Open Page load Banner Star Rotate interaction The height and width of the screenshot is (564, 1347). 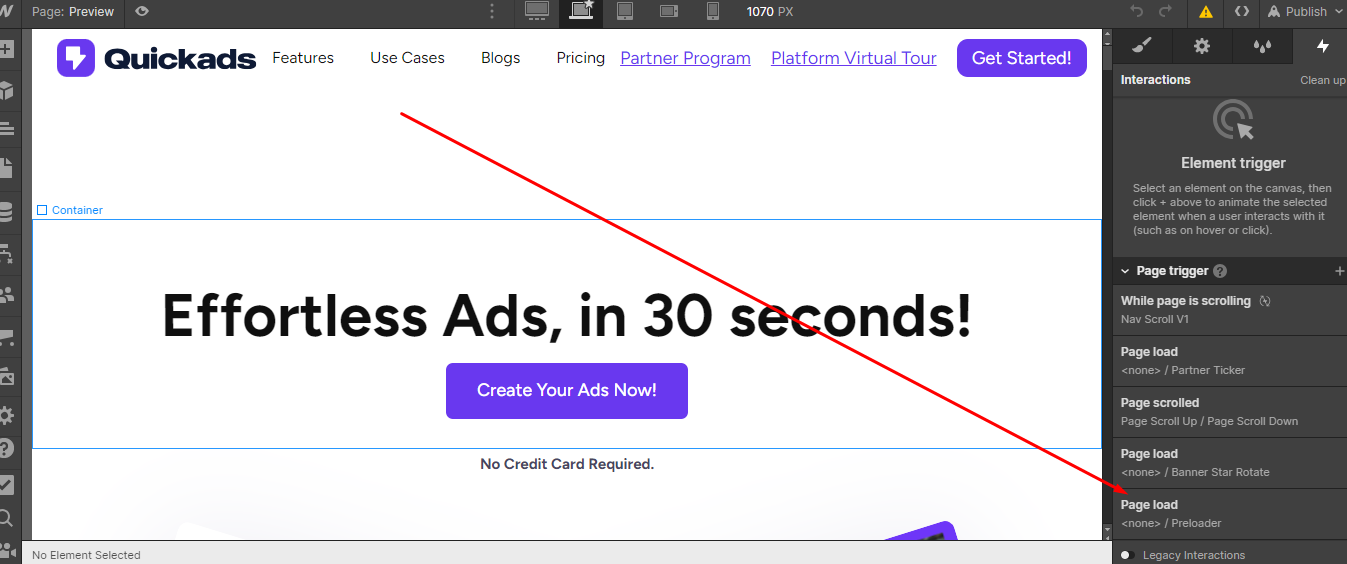1230,463
